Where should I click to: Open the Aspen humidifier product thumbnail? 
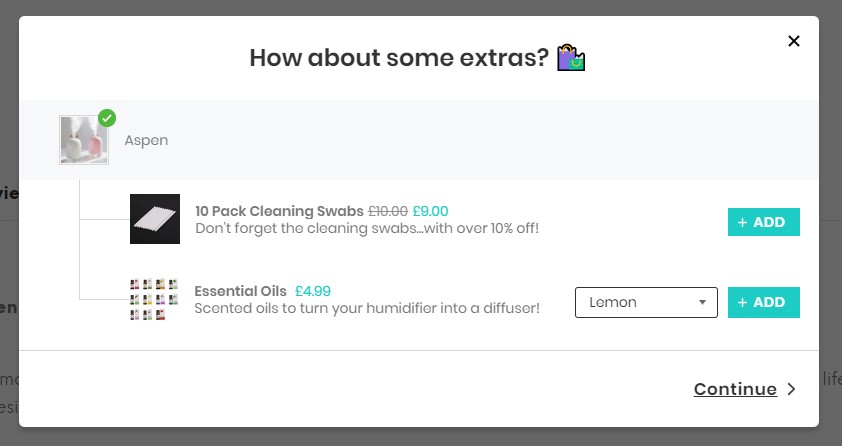tap(84, 140)
